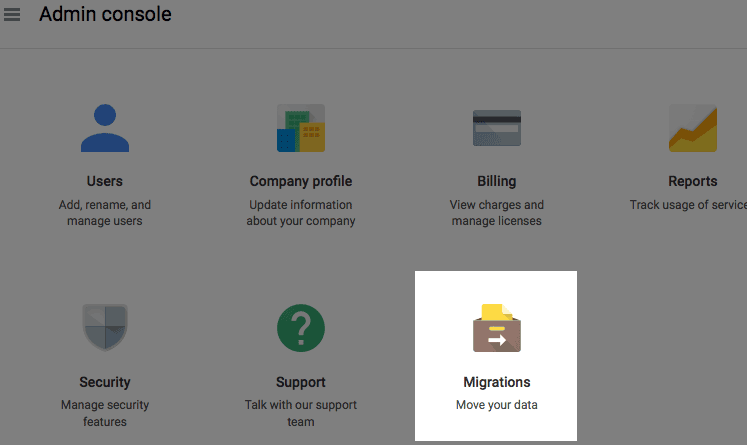This screenshot has height=445, width=747.
Task: Open the Security title link
Action: [105, 383]
